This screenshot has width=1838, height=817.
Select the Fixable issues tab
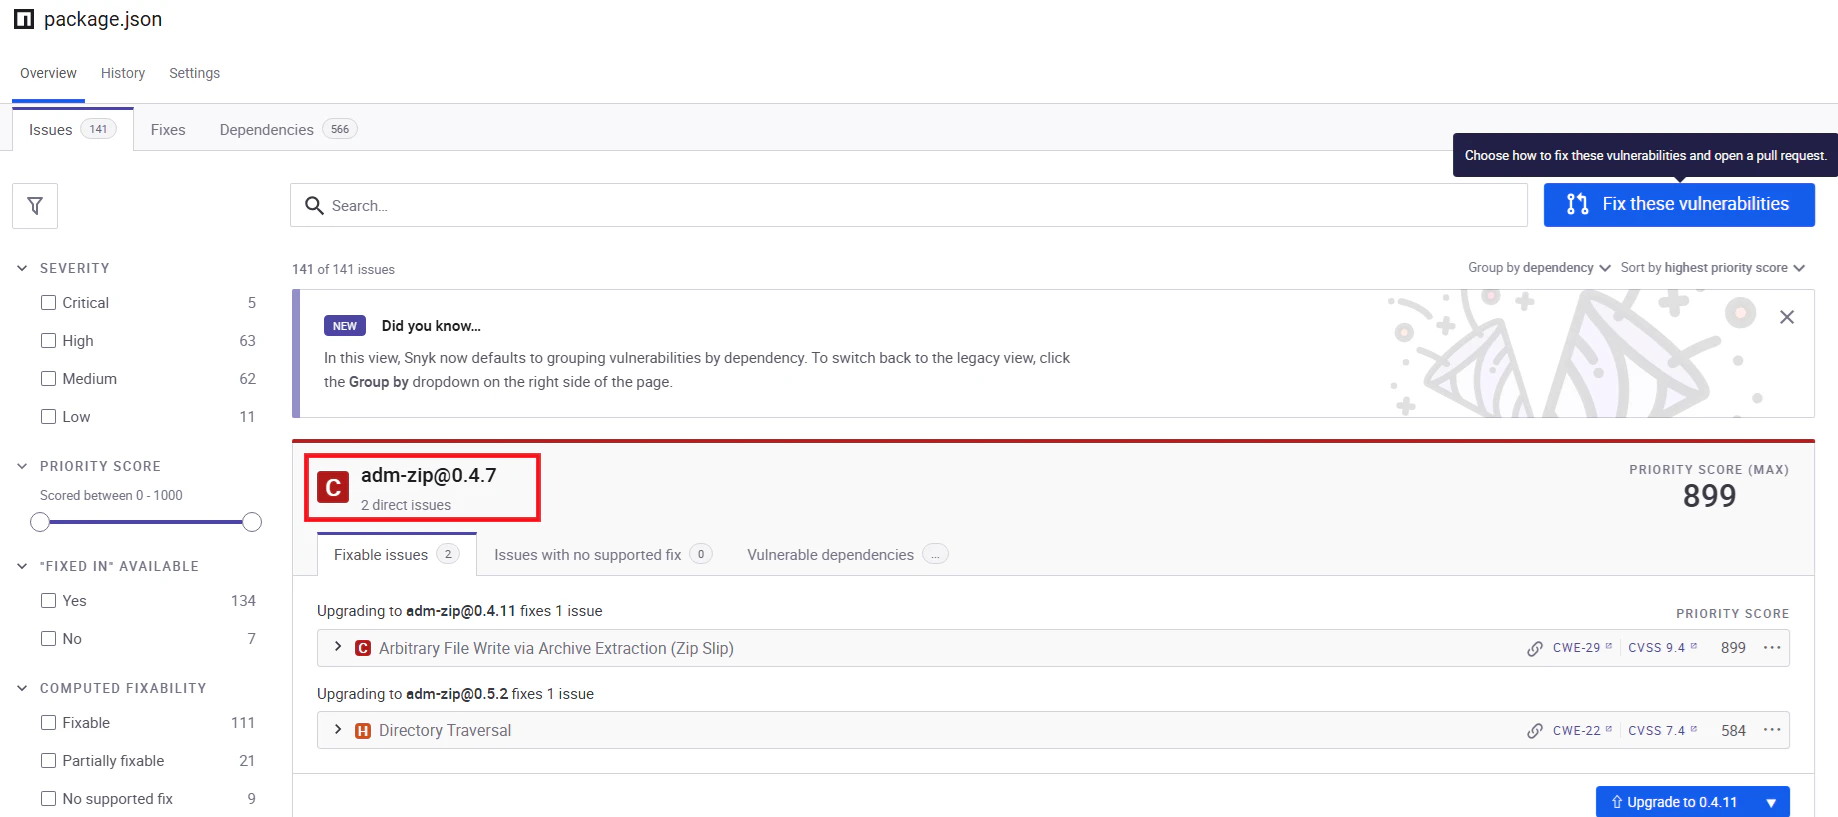point(396,555)
